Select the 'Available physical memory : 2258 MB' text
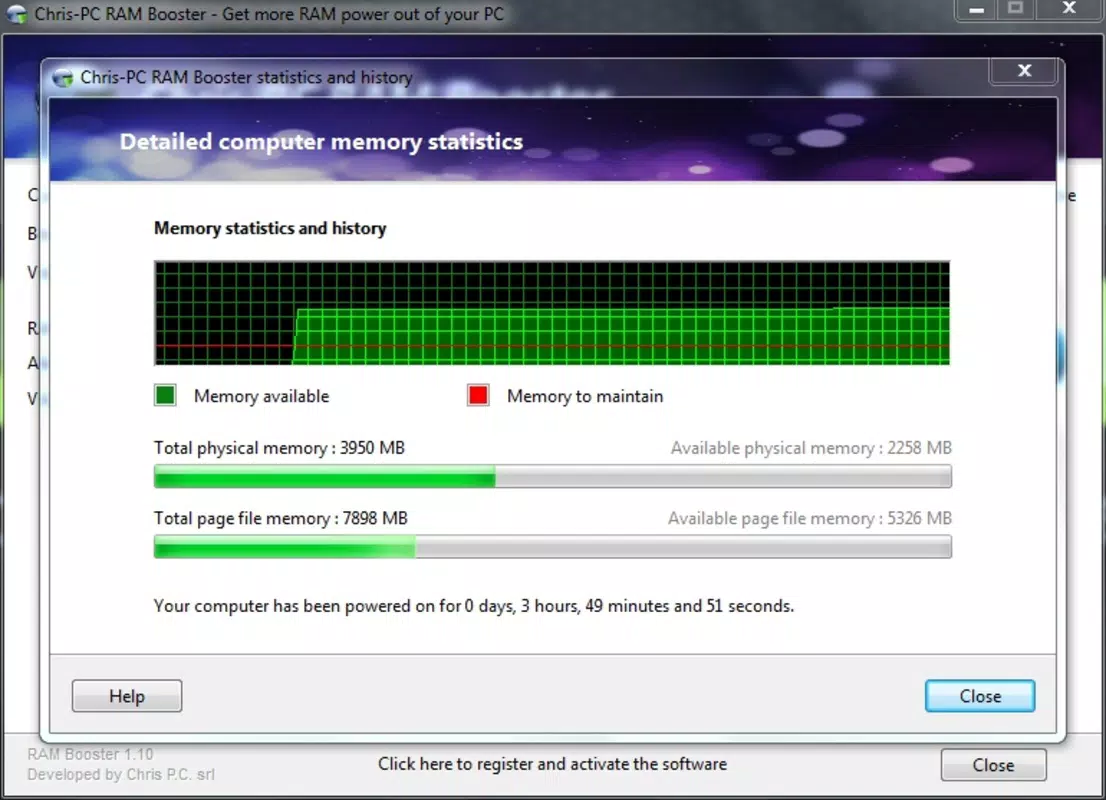The height and width of the screenshot is (800, 1106). click(811, 448)
